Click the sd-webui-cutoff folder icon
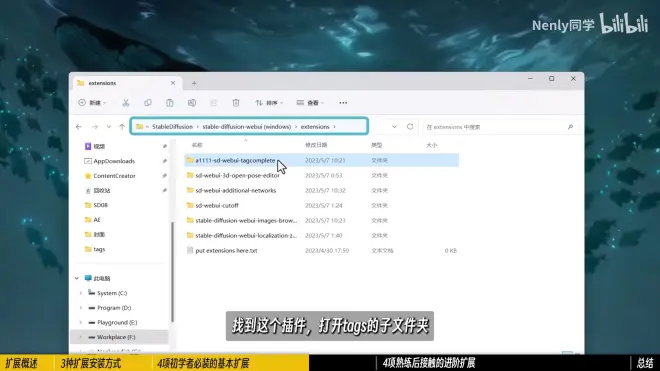Screen dimensions: 660x371 coord(190,206)
